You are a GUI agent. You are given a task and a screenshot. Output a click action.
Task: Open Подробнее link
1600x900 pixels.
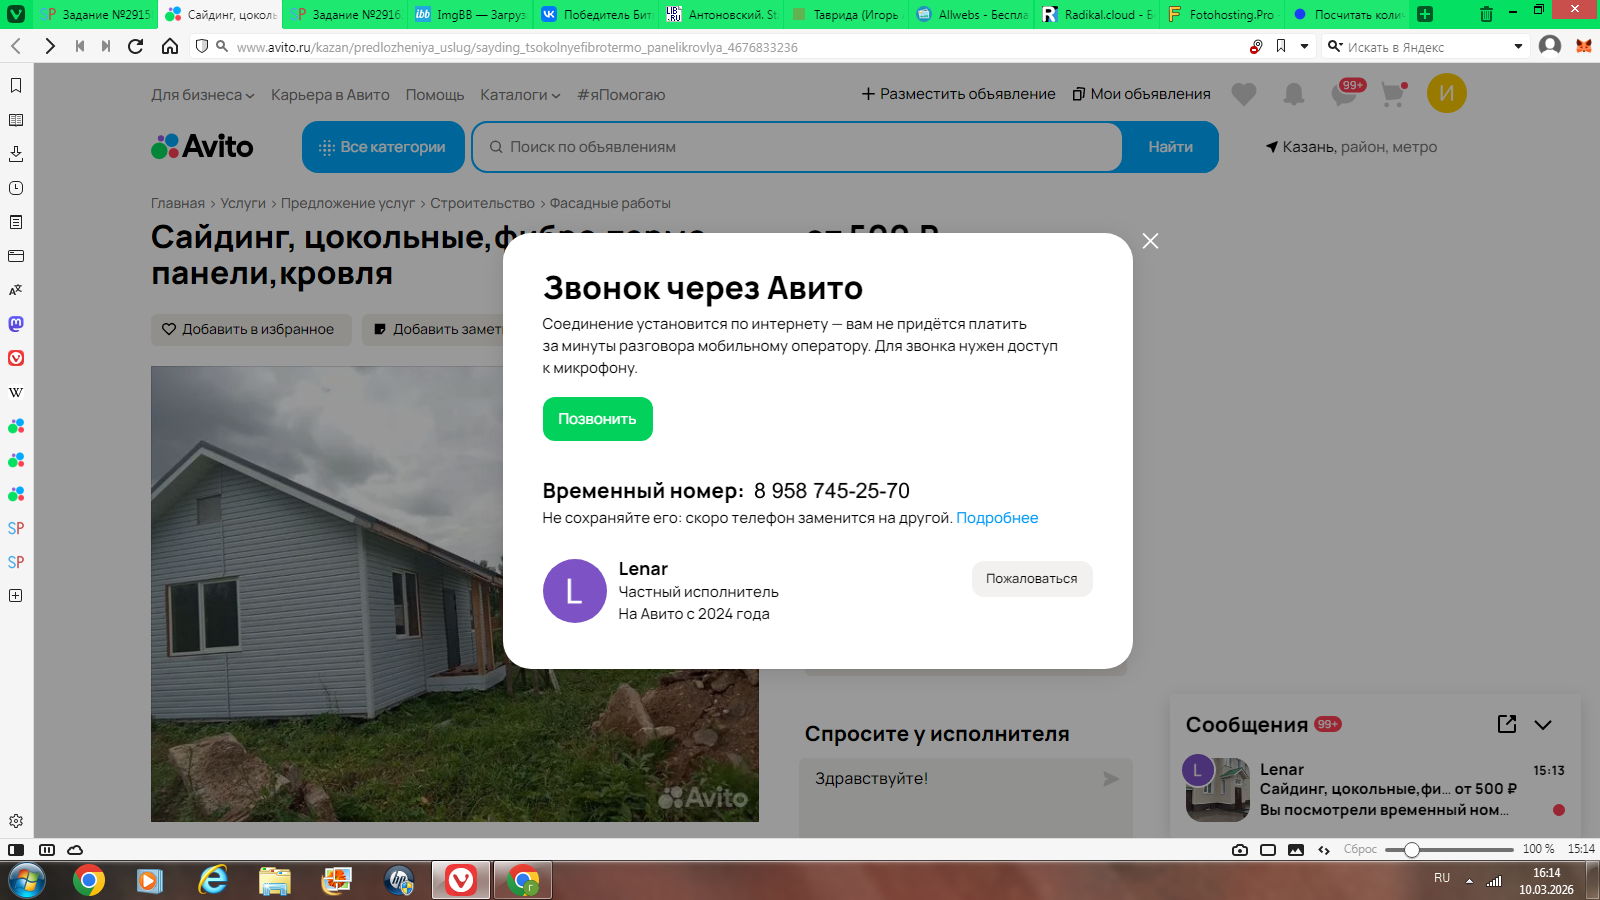(x=997, y=518)
